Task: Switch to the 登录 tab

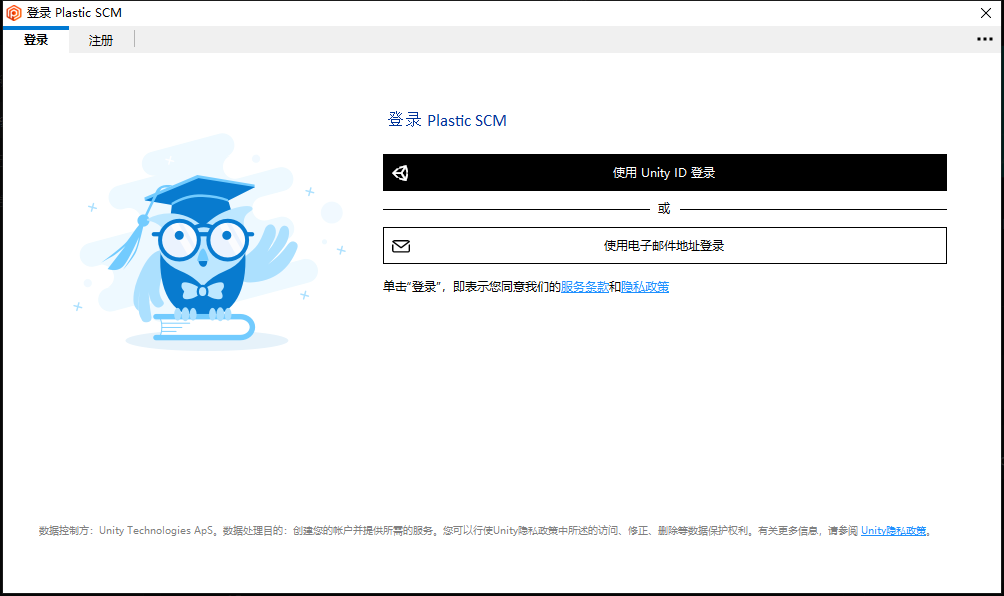Action: (x=36, y=40)
